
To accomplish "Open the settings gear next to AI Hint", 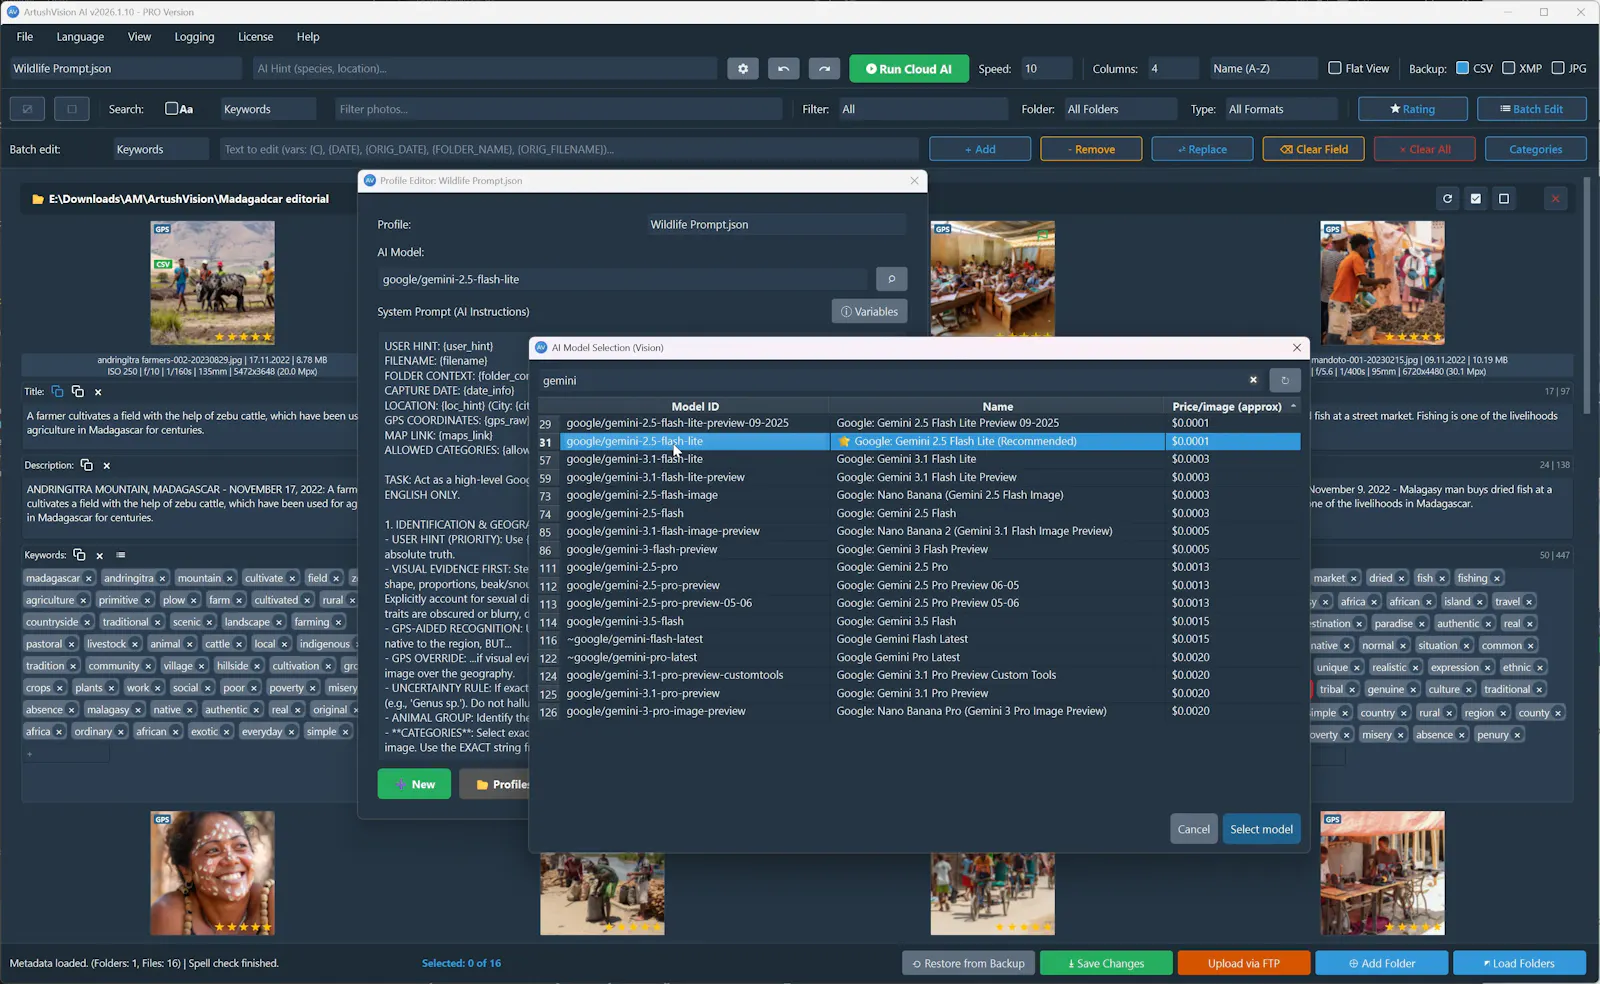I will click(742, 69).
